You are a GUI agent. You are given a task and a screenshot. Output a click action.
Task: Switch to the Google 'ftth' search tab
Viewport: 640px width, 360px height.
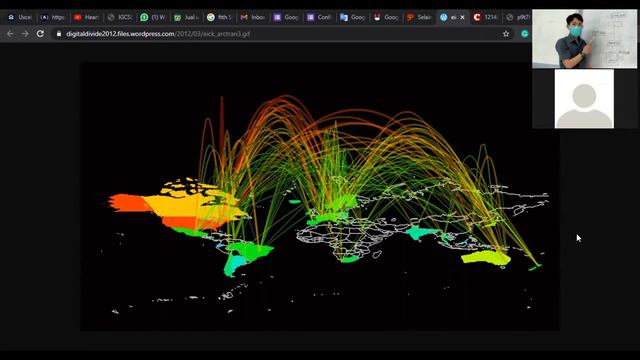click(220, 17)
